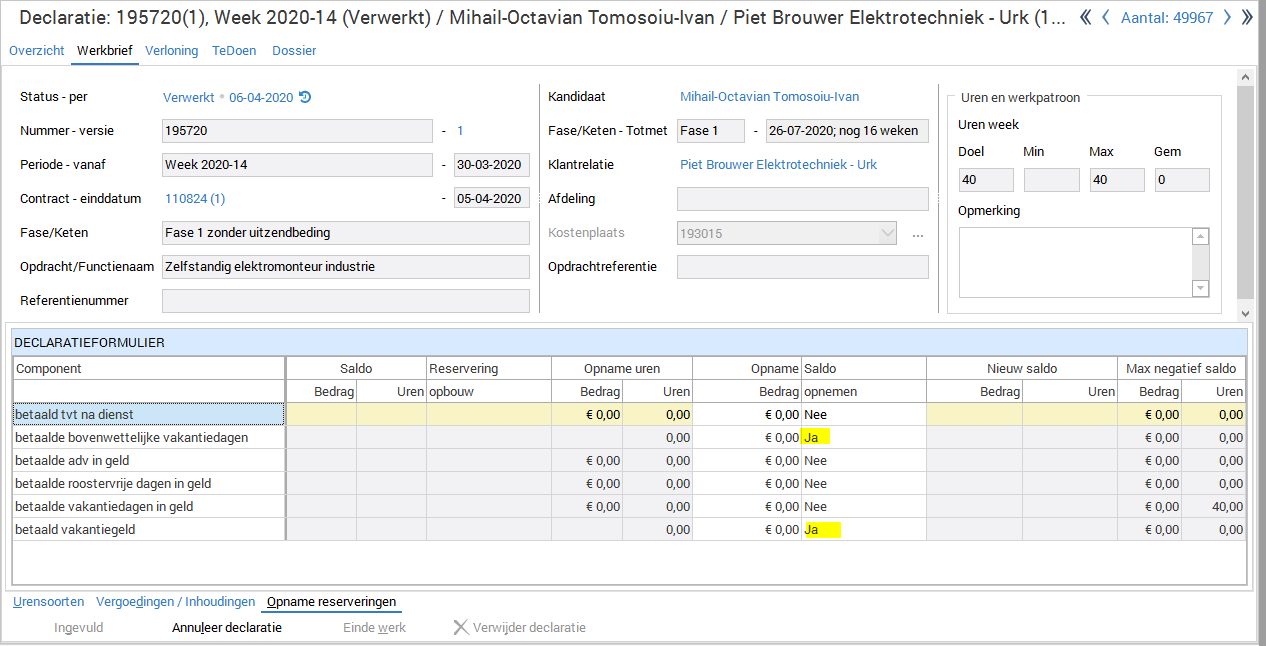Go to the previous declaration record
1266x646 pixels.
pyautogui.click(x=1106, y=18)
